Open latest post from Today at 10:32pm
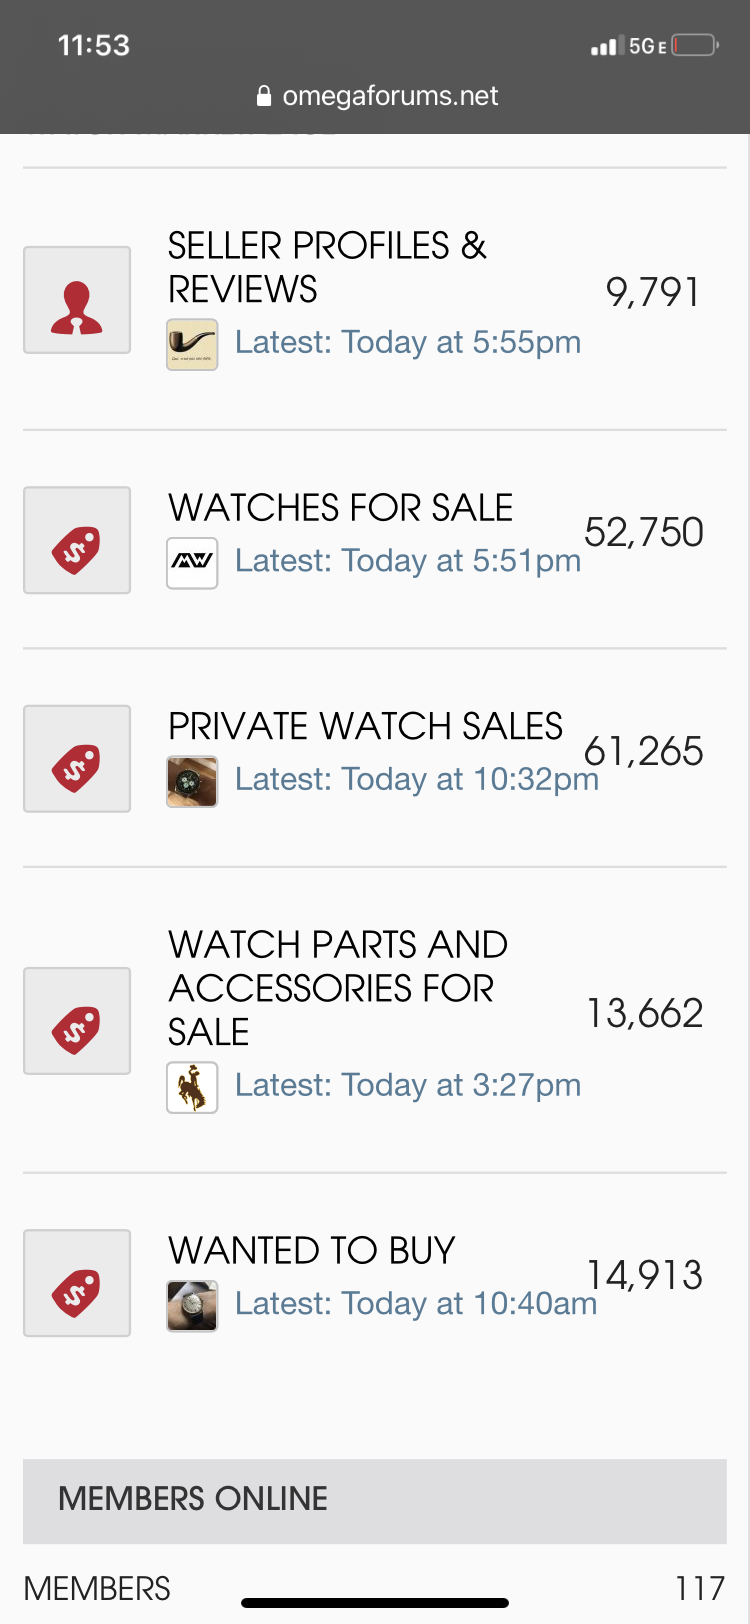This screenshot has height=1624, width=750. tap(416, 780)
